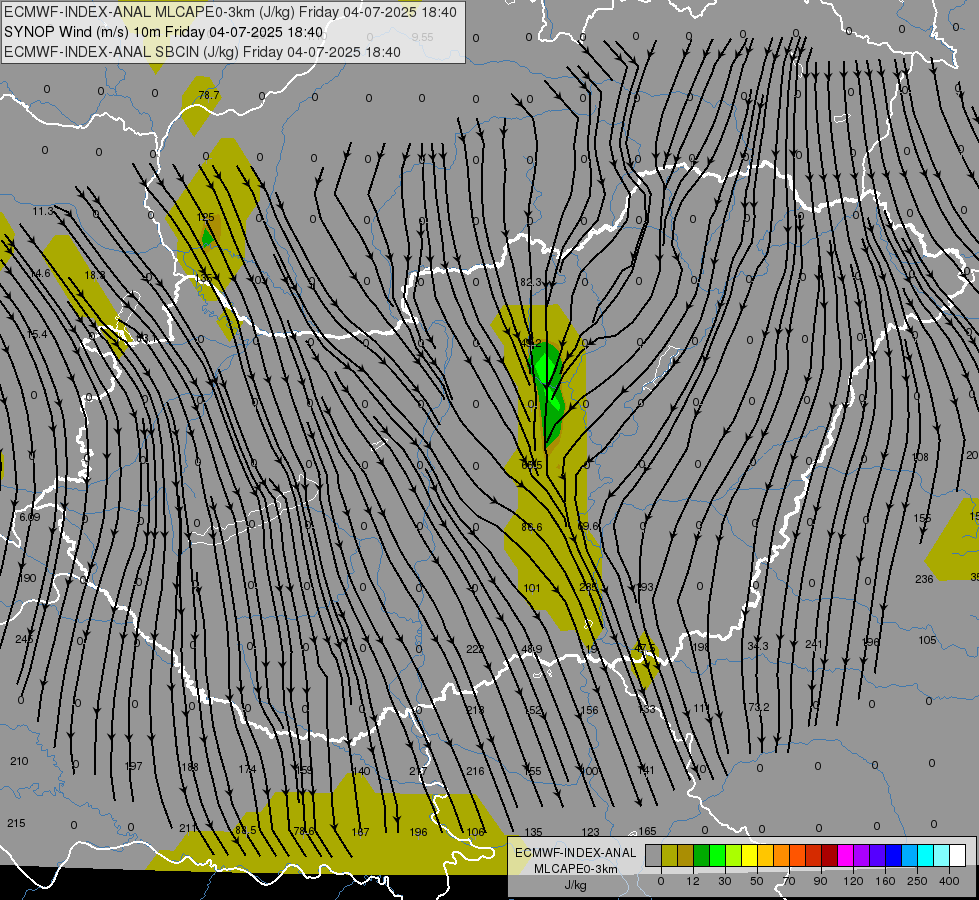
Task: Click the '14.6' value on the map
Action: point(40,273)
